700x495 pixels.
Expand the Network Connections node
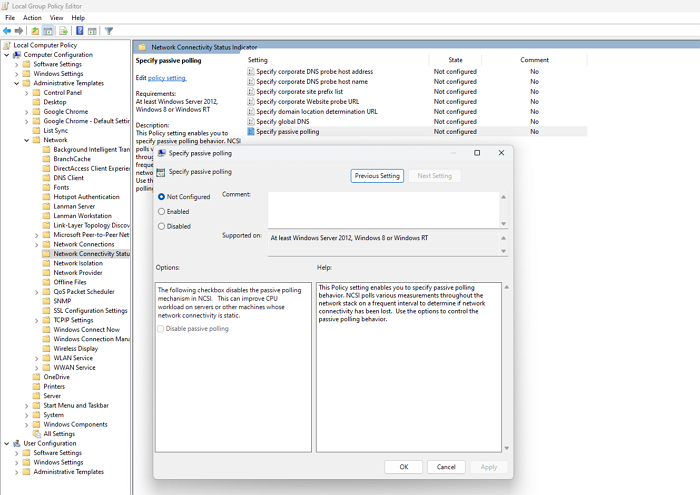pos(37,245)
